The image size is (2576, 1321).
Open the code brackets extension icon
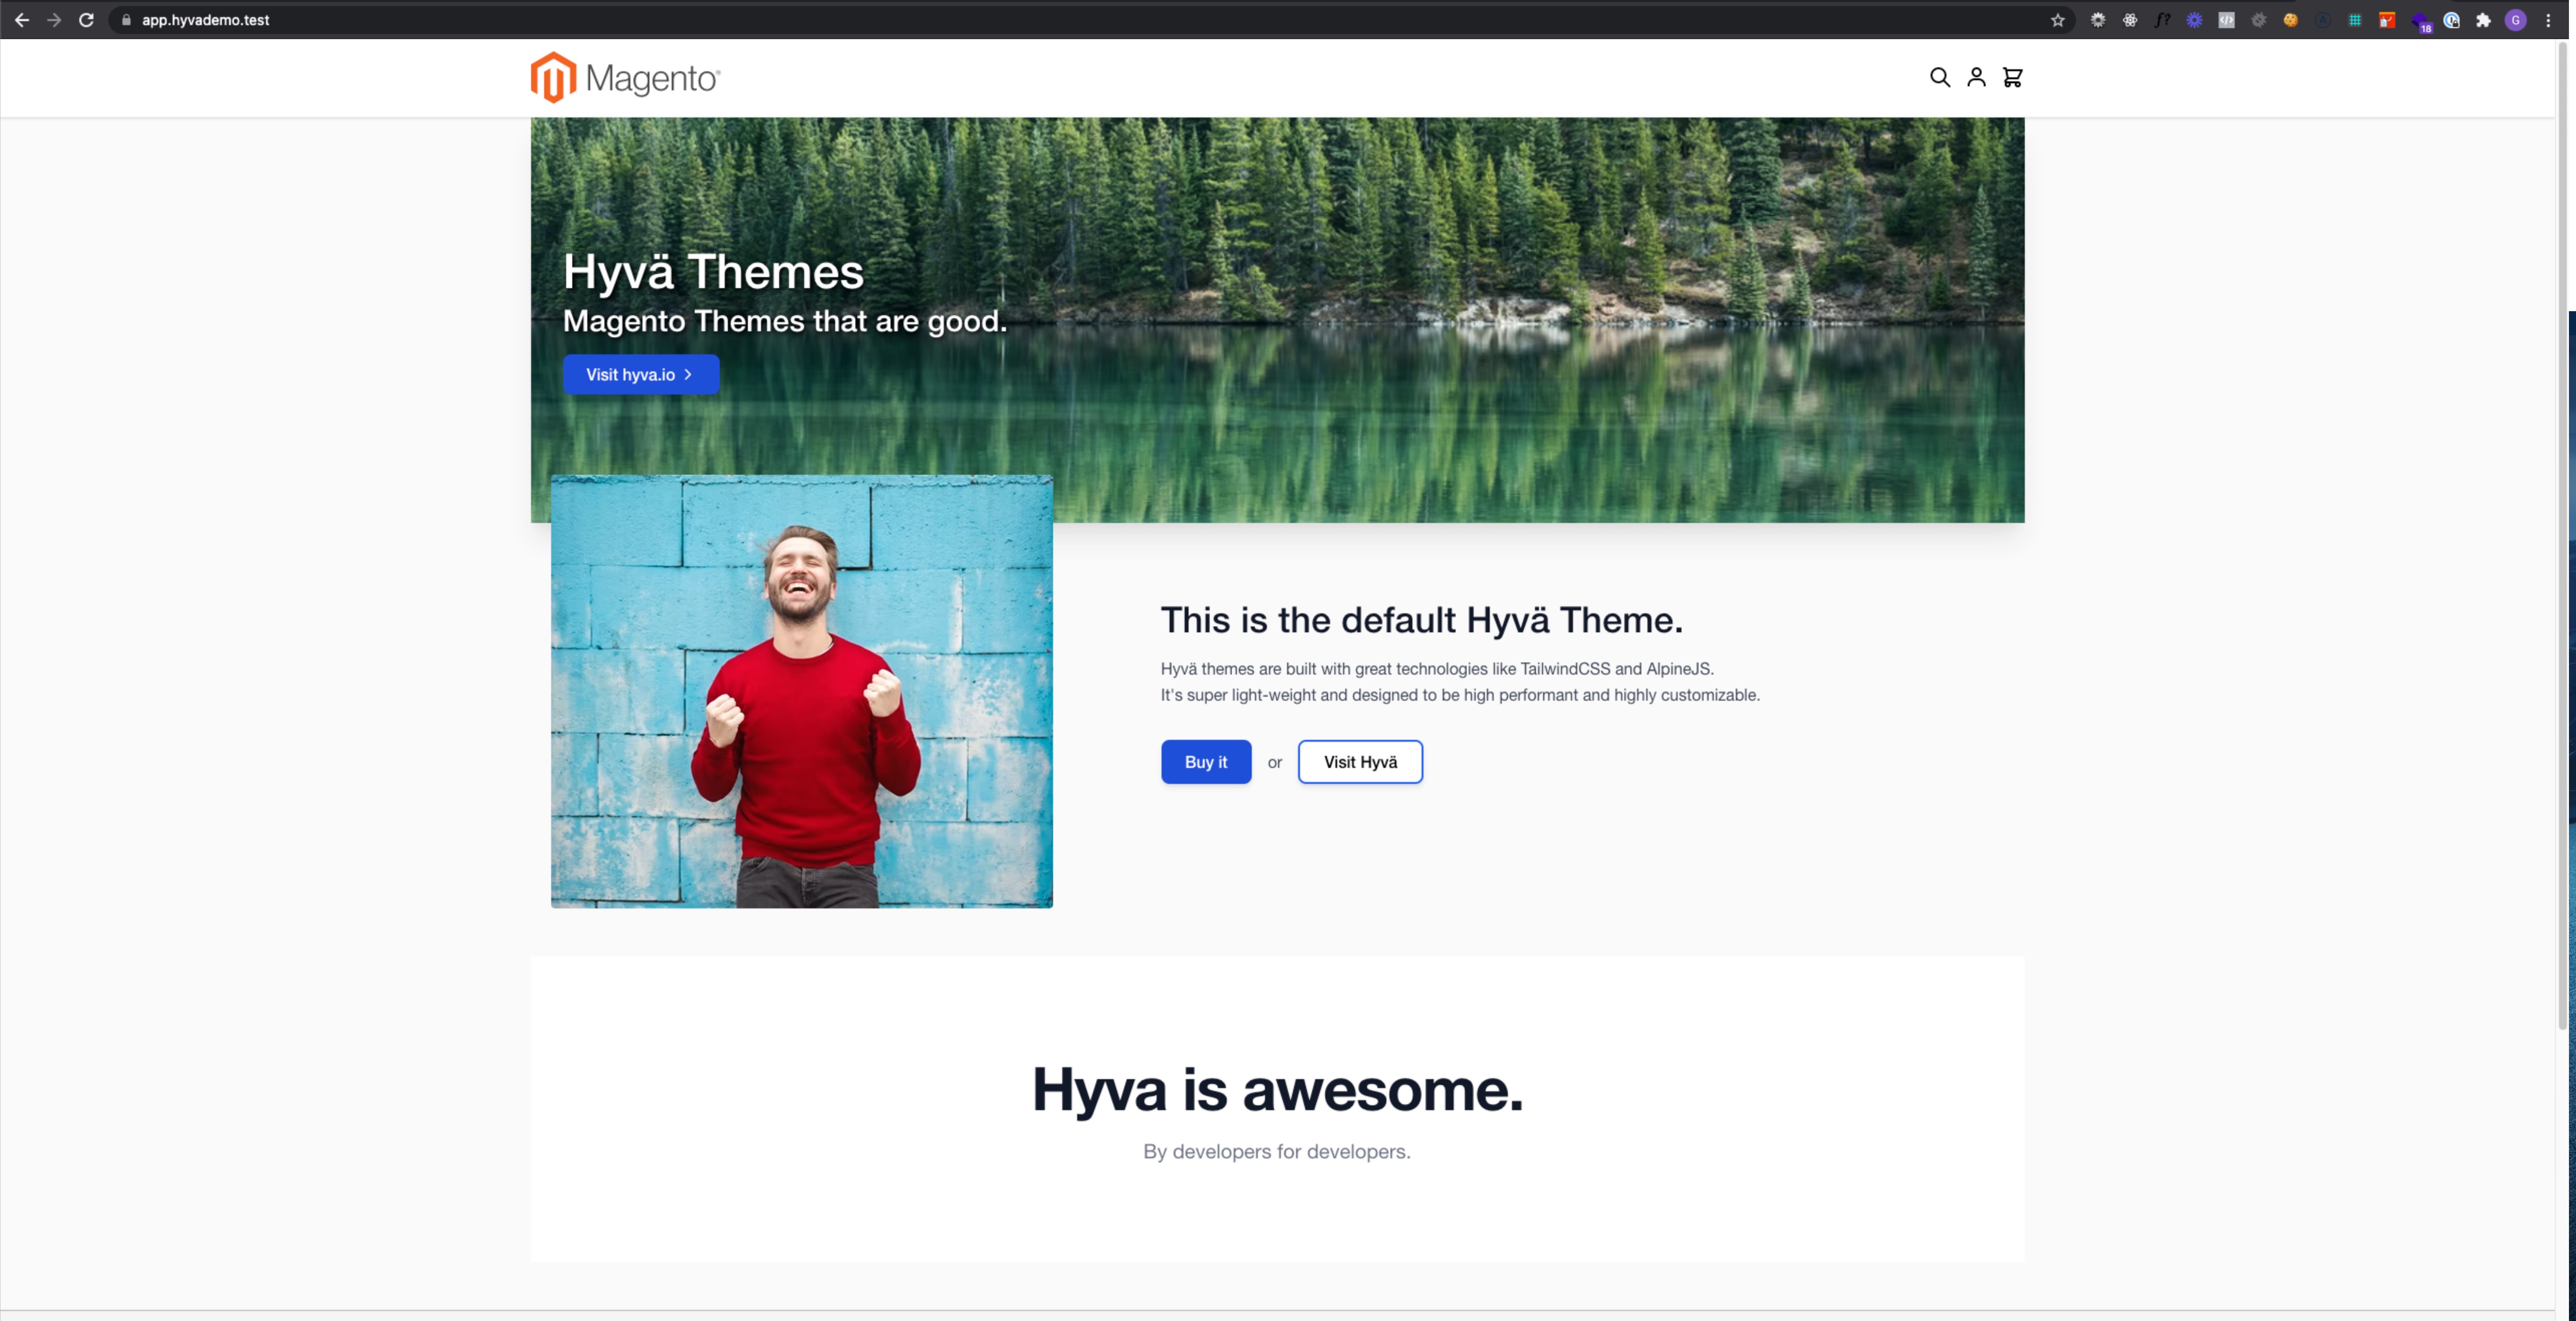click(x=2226, y=20)
